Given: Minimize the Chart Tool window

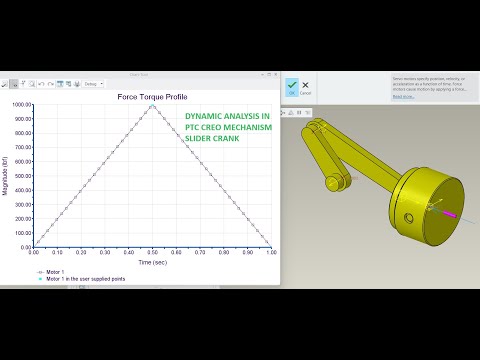Looking at the screenshot, I should (263, 74).
